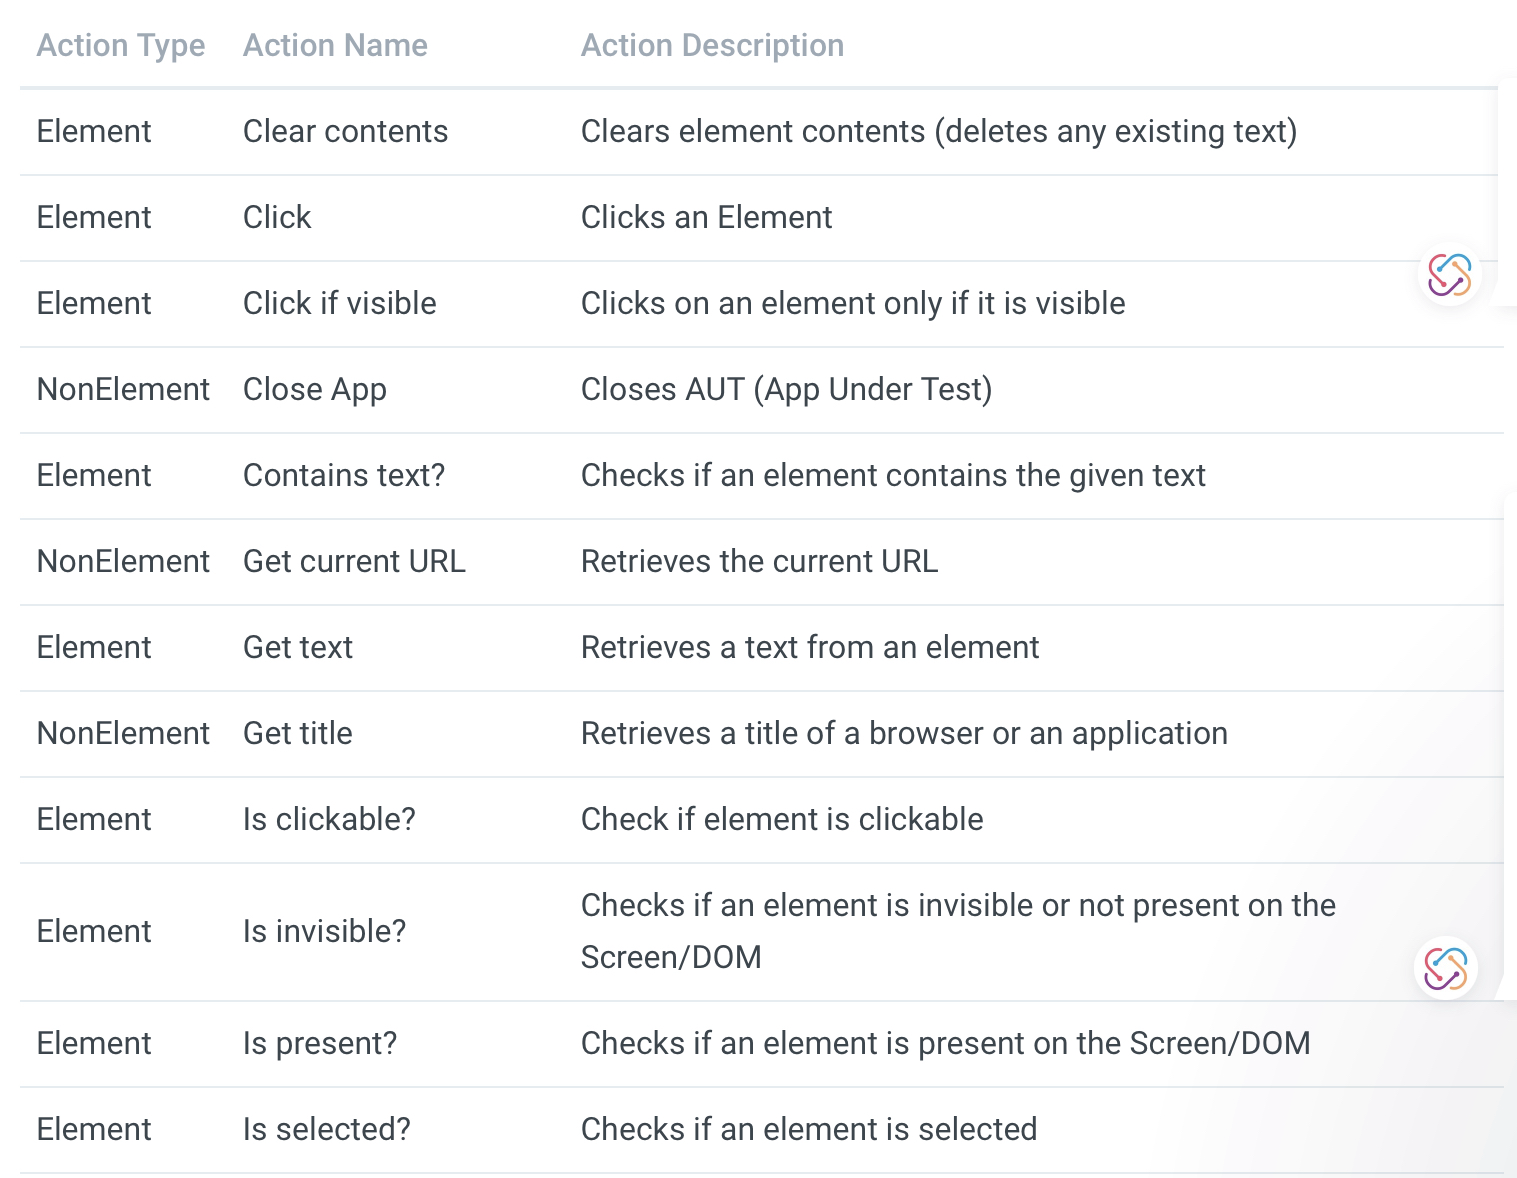1517x1178 pixels.
Task: Select the Is invisible? action name
Action: (x=324, y=931)
